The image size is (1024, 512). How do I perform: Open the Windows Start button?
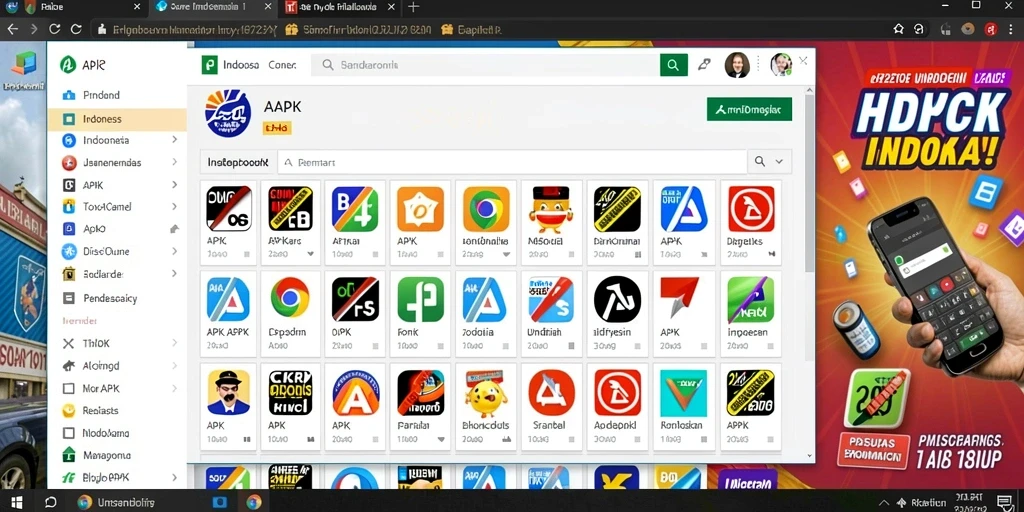16,502
